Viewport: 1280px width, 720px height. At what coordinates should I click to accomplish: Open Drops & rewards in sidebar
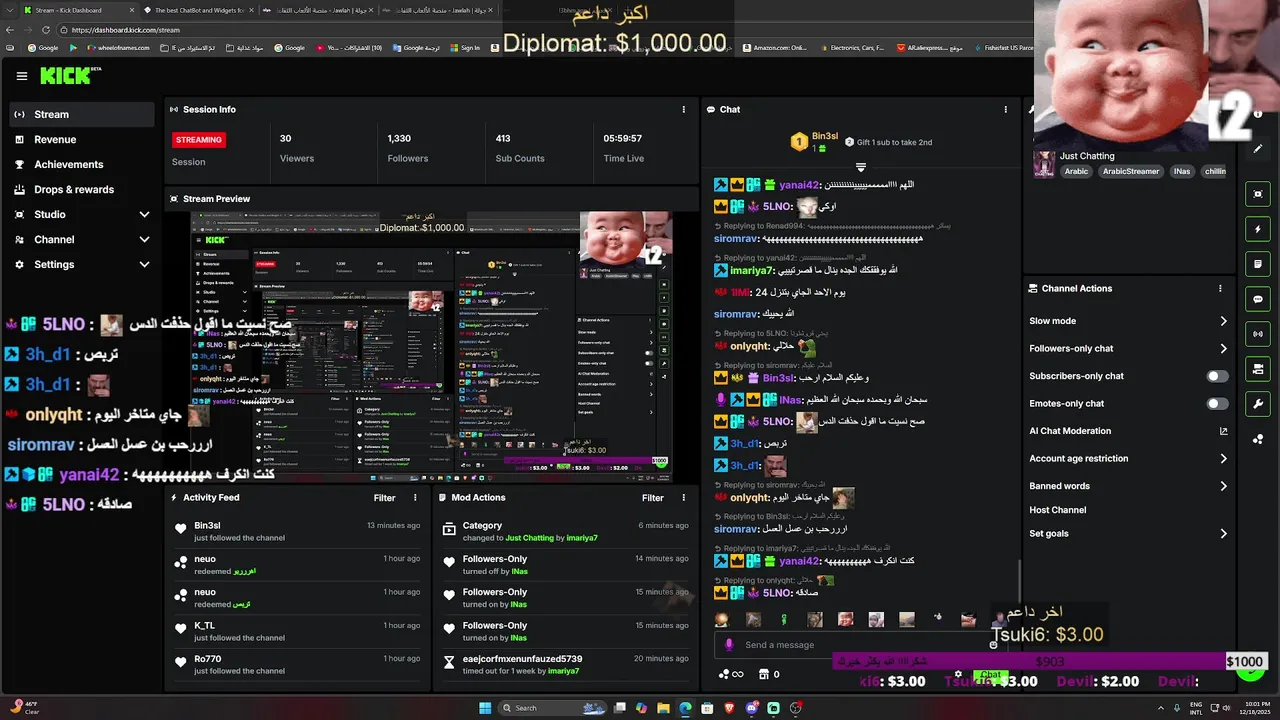(82, 189)
